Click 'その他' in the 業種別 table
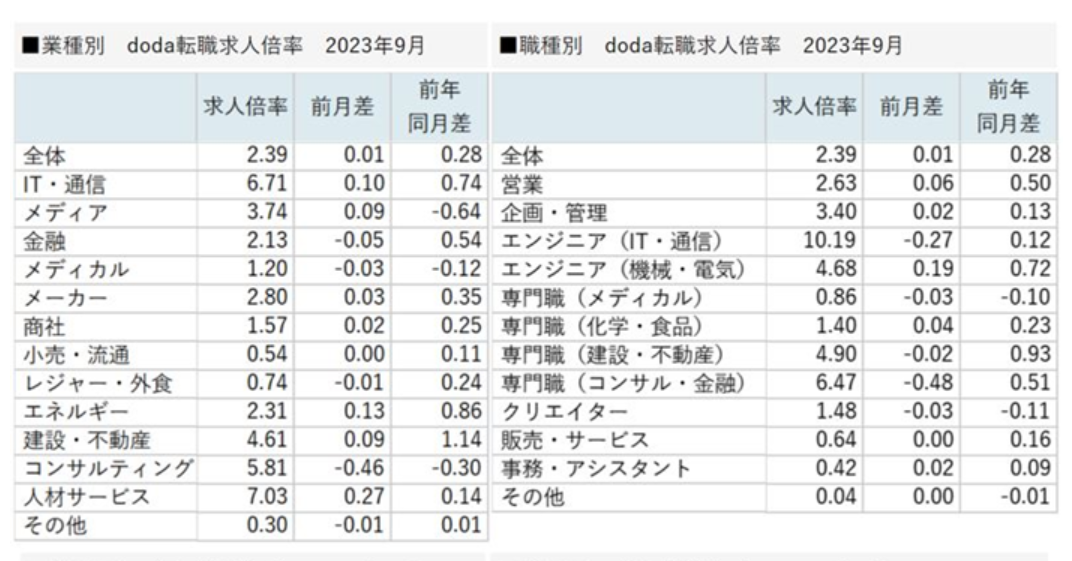This screenshot has width=1072, height=561. (55, 526)
